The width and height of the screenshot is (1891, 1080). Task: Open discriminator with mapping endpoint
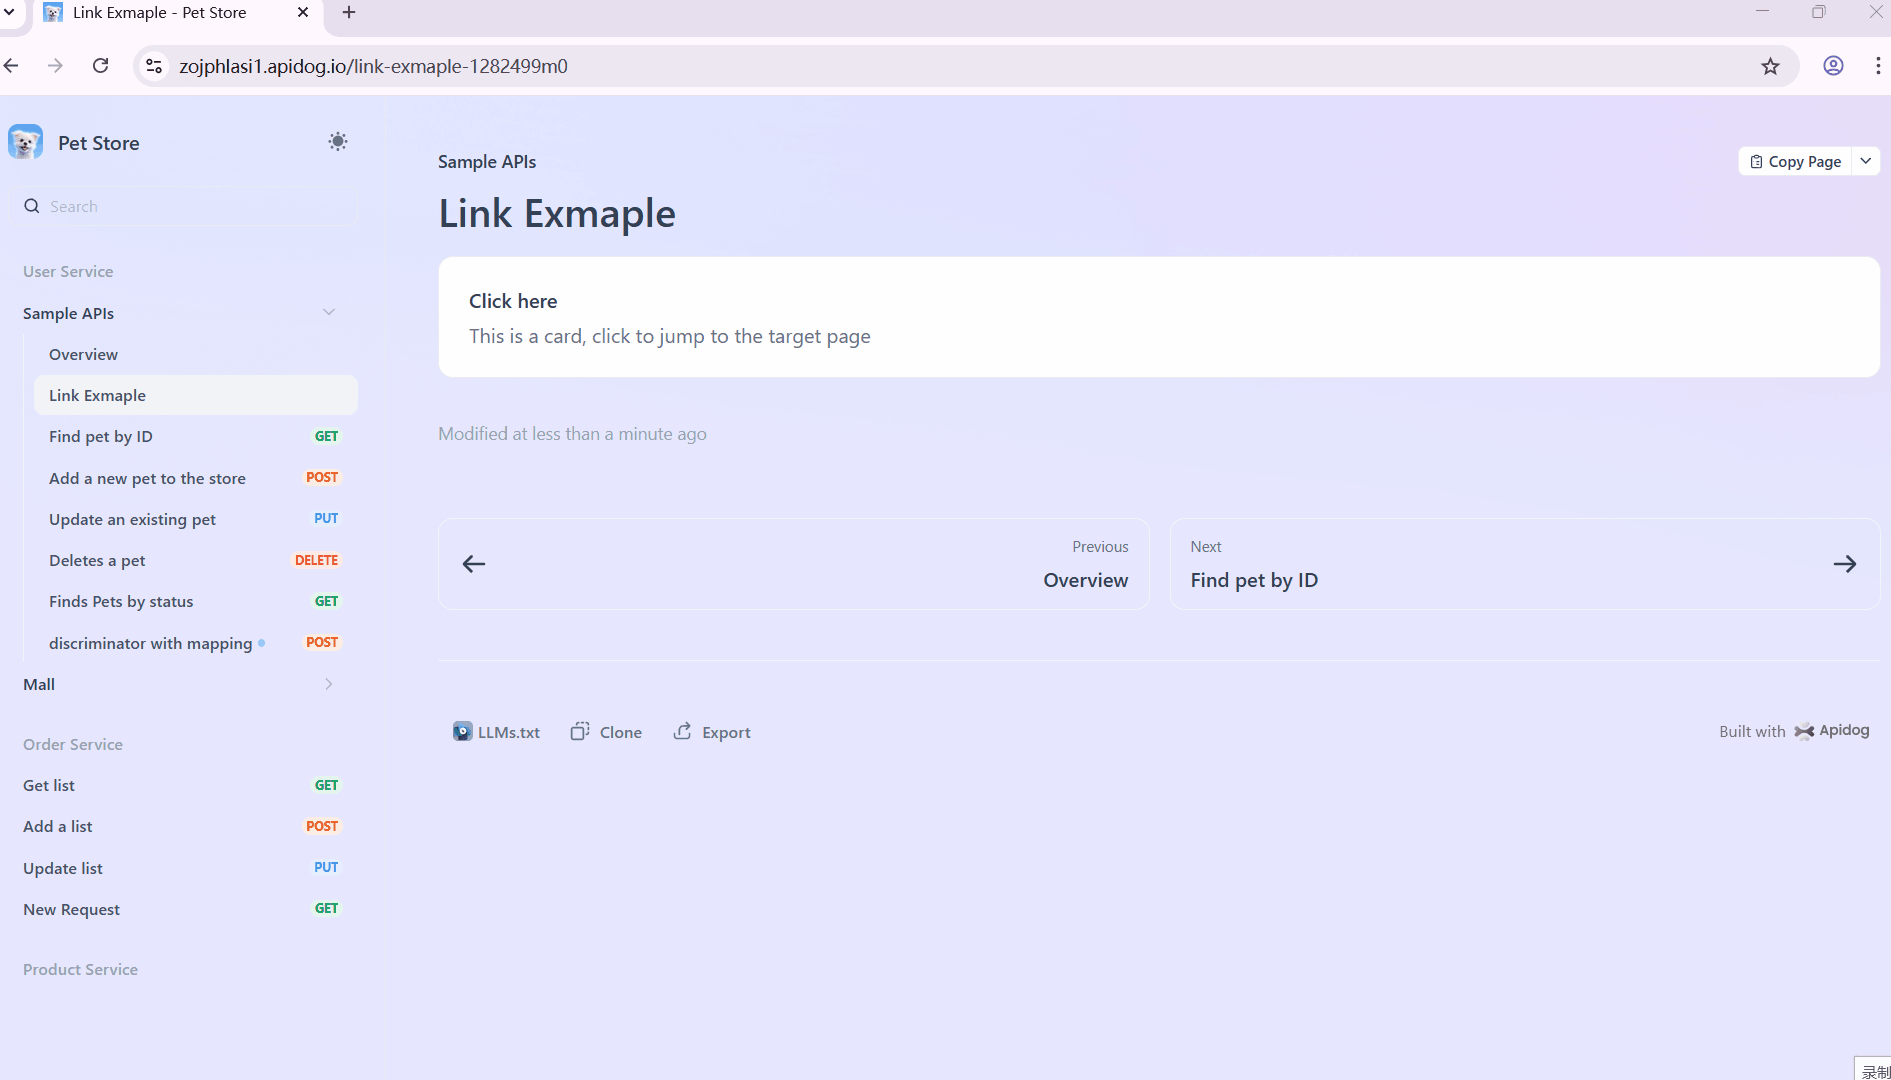click(196, 643)
